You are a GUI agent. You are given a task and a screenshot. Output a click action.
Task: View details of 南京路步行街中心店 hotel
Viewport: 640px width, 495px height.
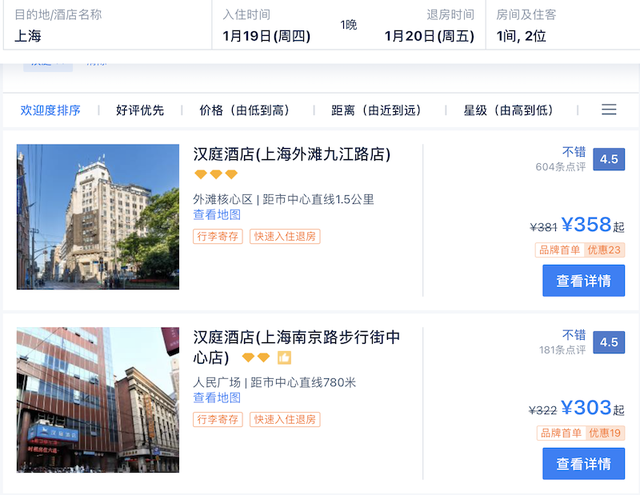583,464
